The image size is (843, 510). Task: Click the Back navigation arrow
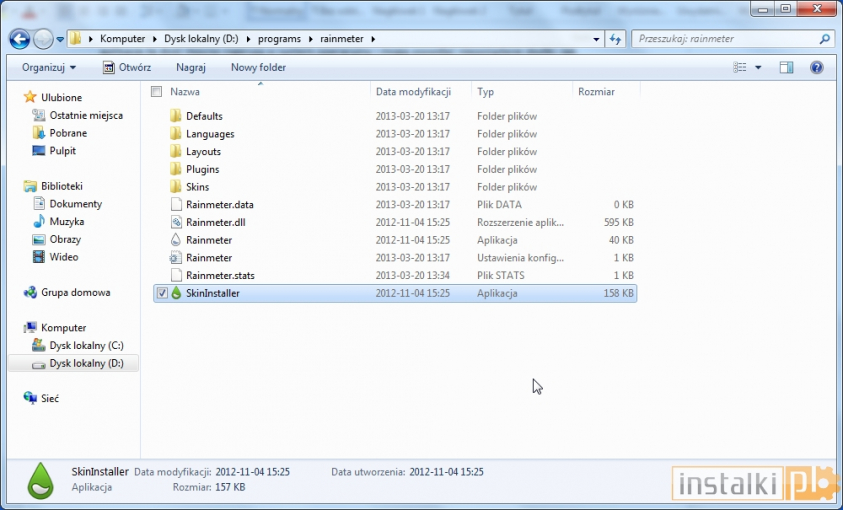(x=19, y=39)
